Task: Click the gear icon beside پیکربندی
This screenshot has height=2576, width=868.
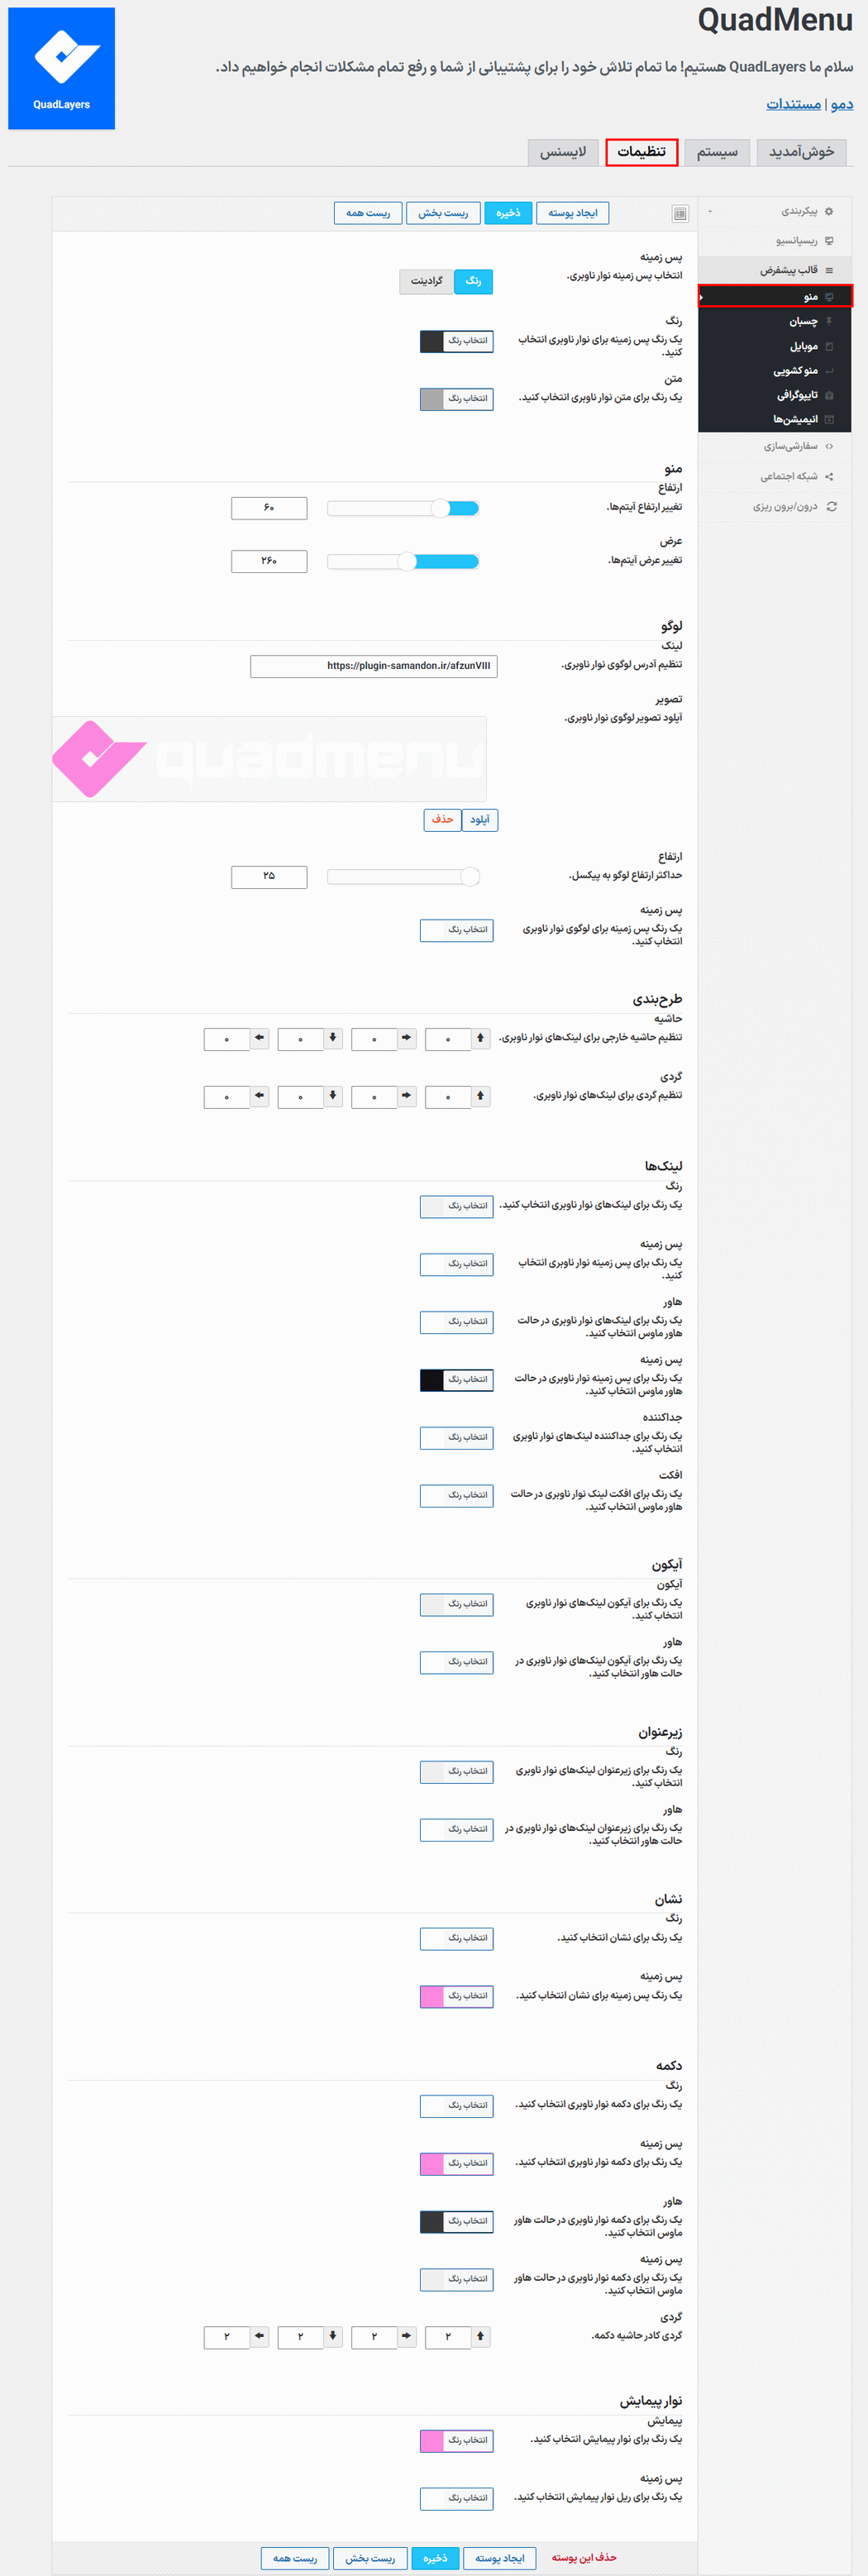Action: (829, 211)
